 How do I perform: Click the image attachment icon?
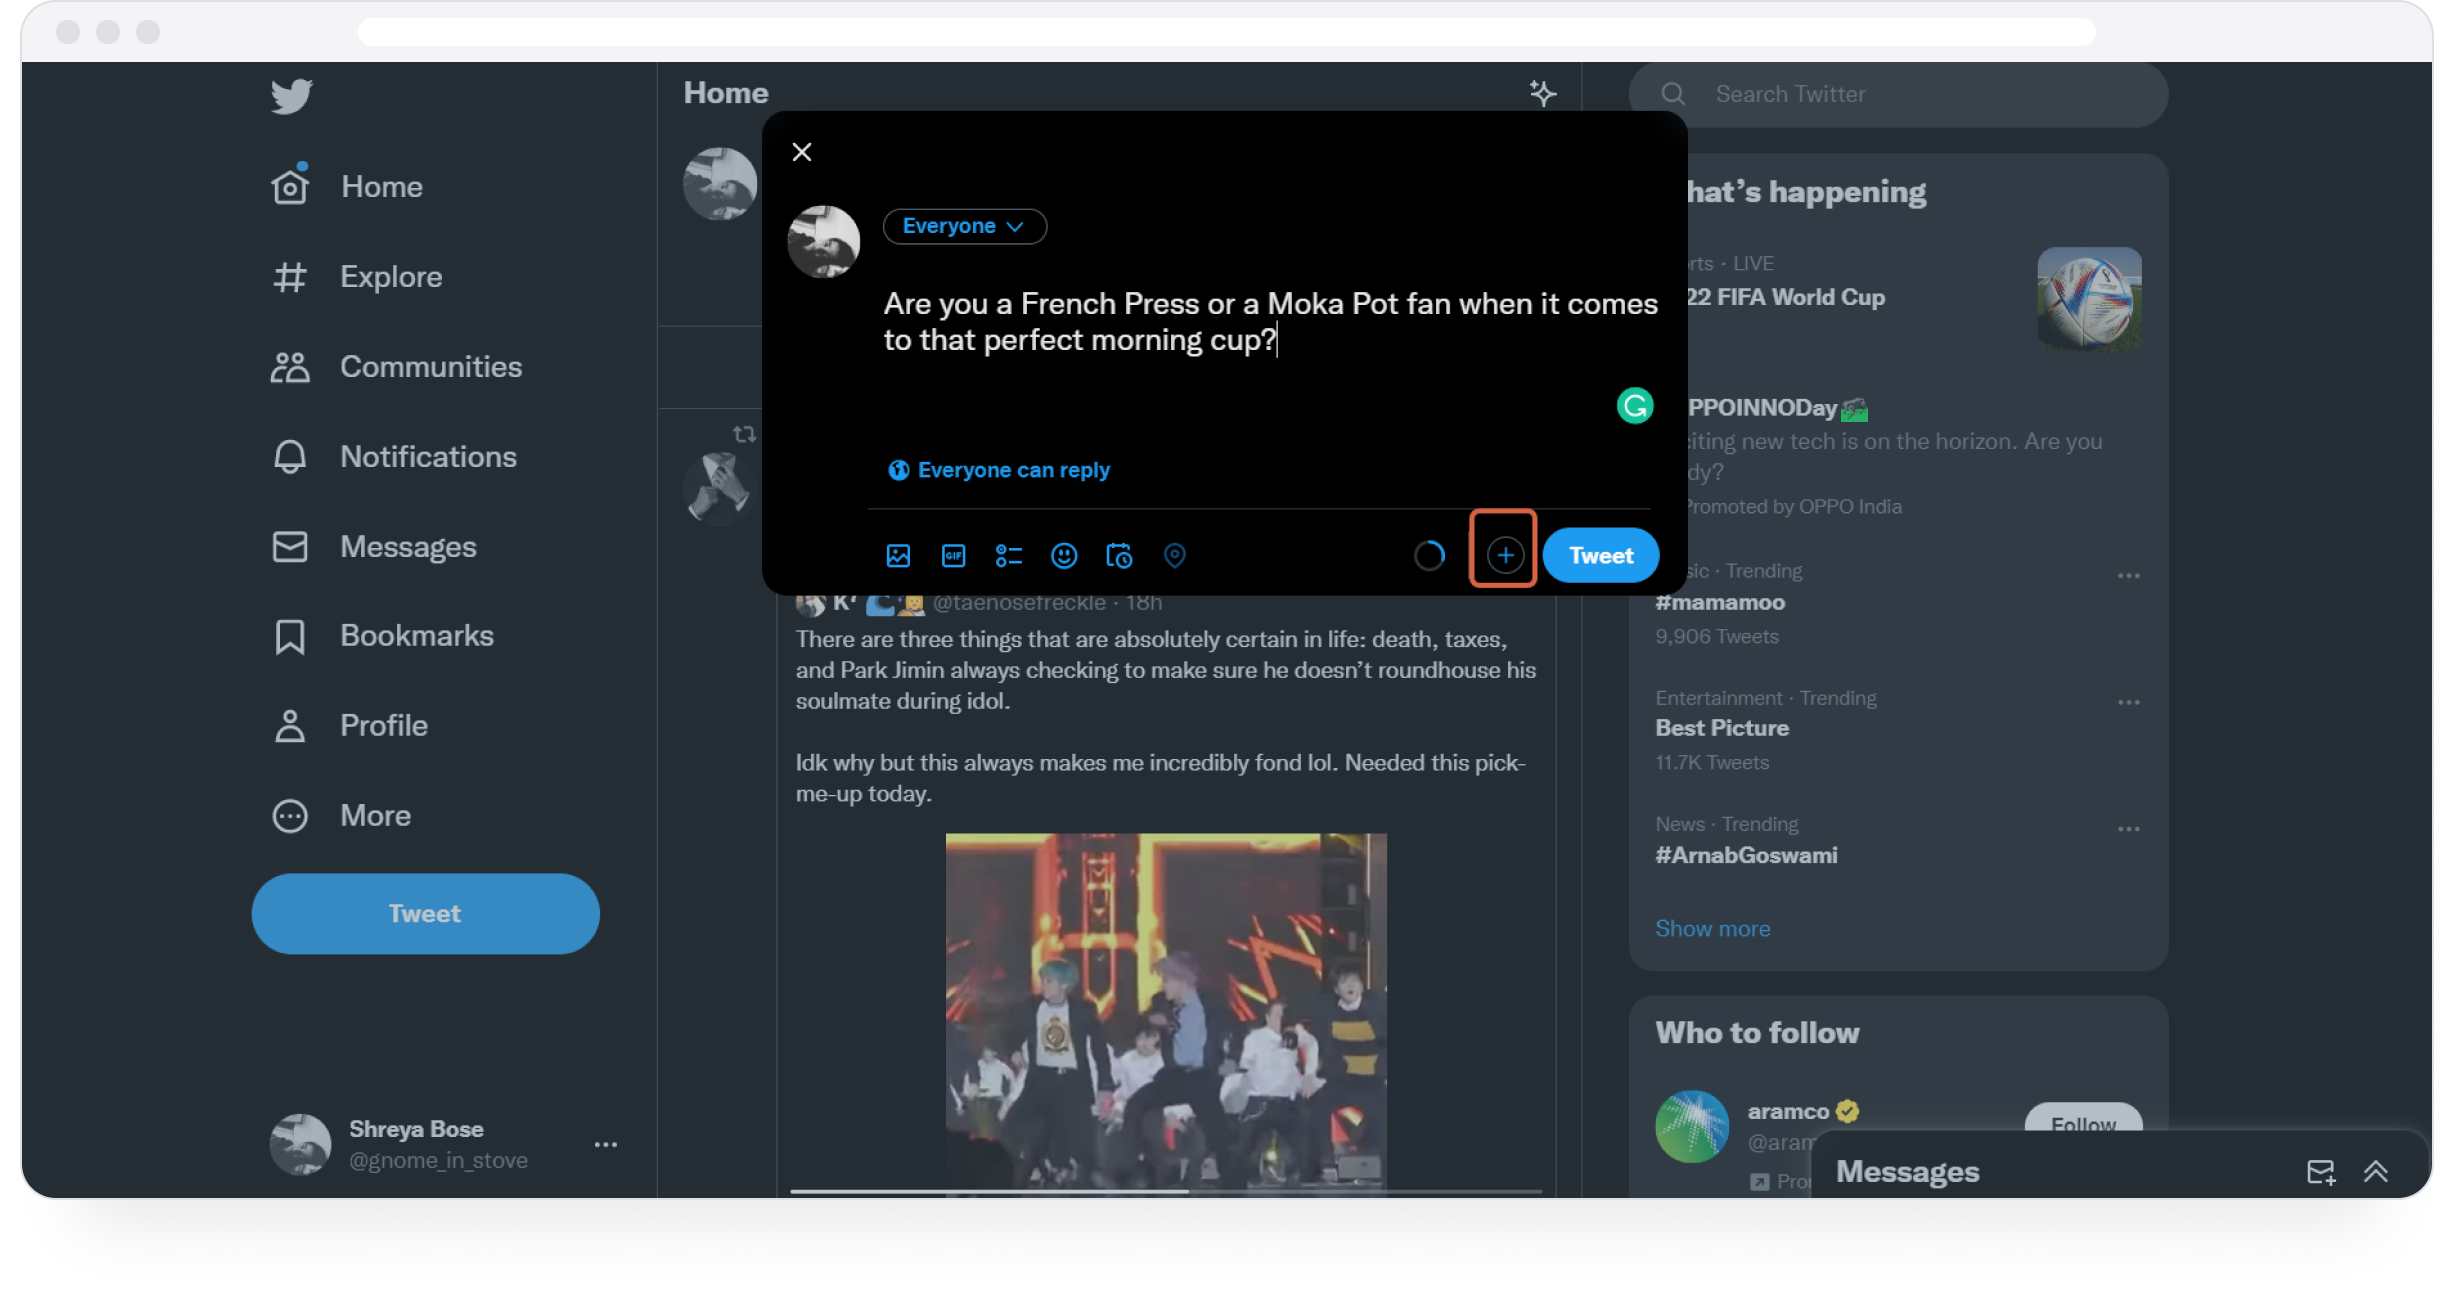point(899,555)
